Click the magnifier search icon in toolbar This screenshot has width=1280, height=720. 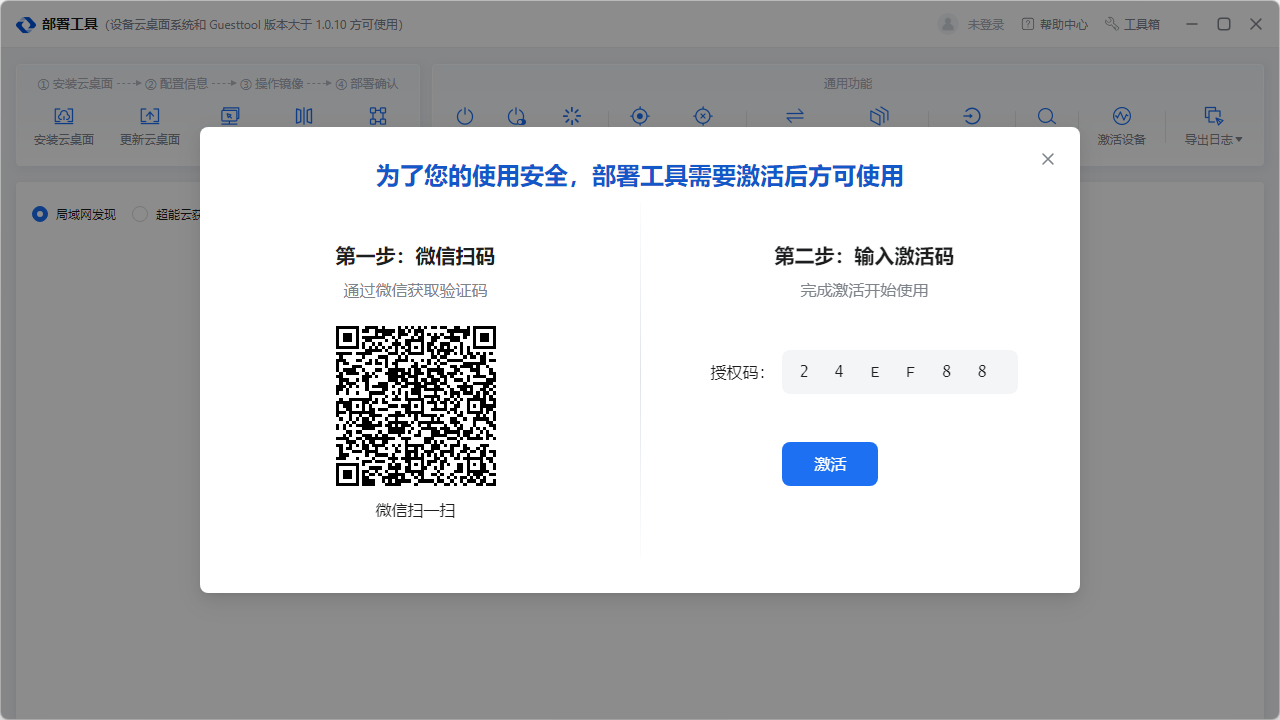[1046, 116]
